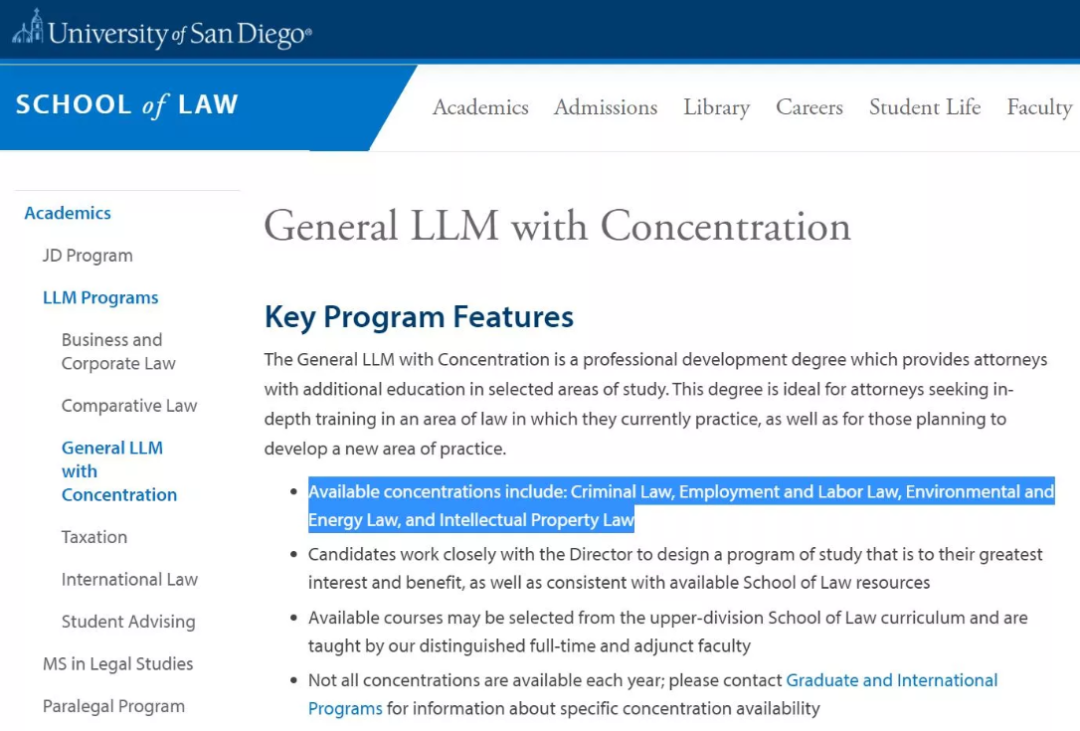
Task: Open the School of Law homepage banner
Action: (x=127, y=105)
